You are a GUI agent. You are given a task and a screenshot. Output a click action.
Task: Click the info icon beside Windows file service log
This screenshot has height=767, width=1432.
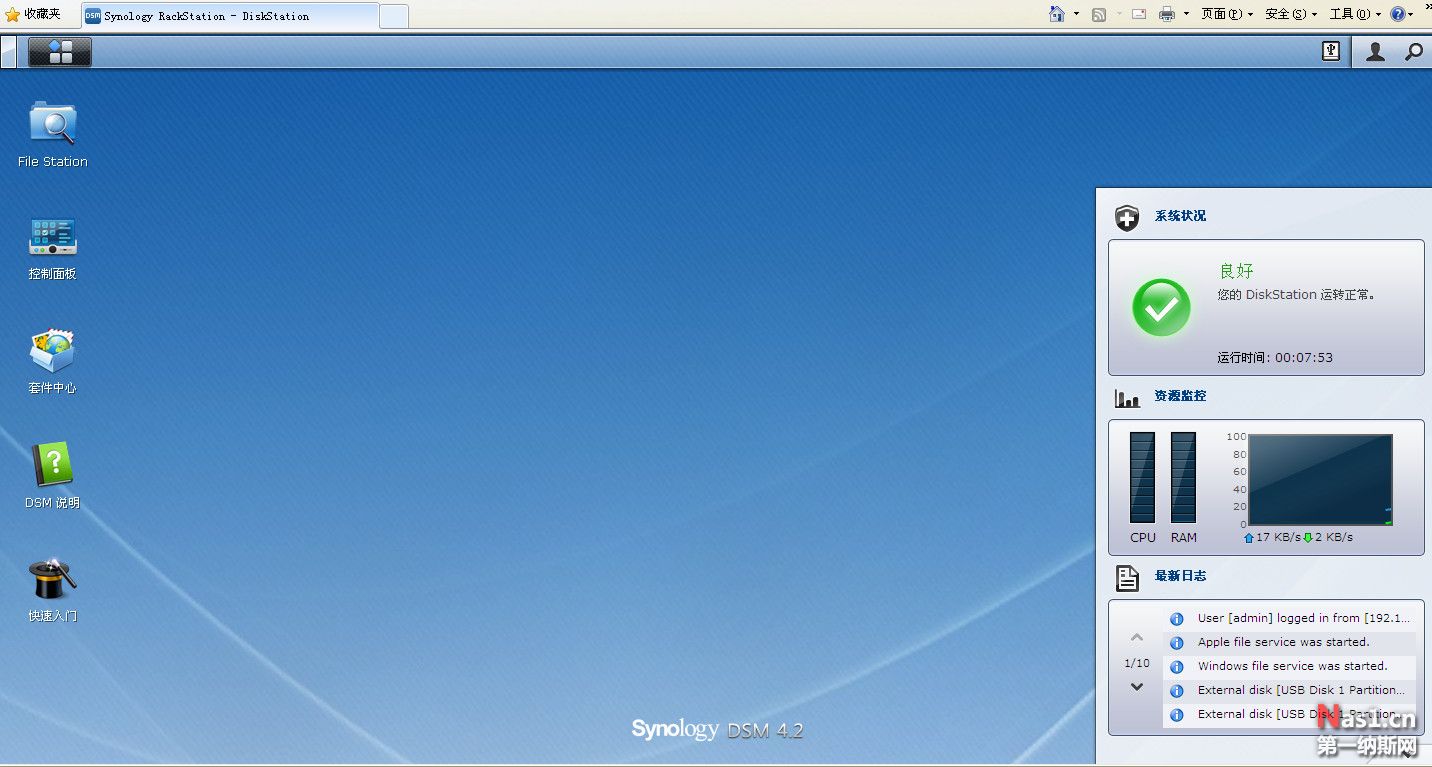click(x=1177, y=667)
